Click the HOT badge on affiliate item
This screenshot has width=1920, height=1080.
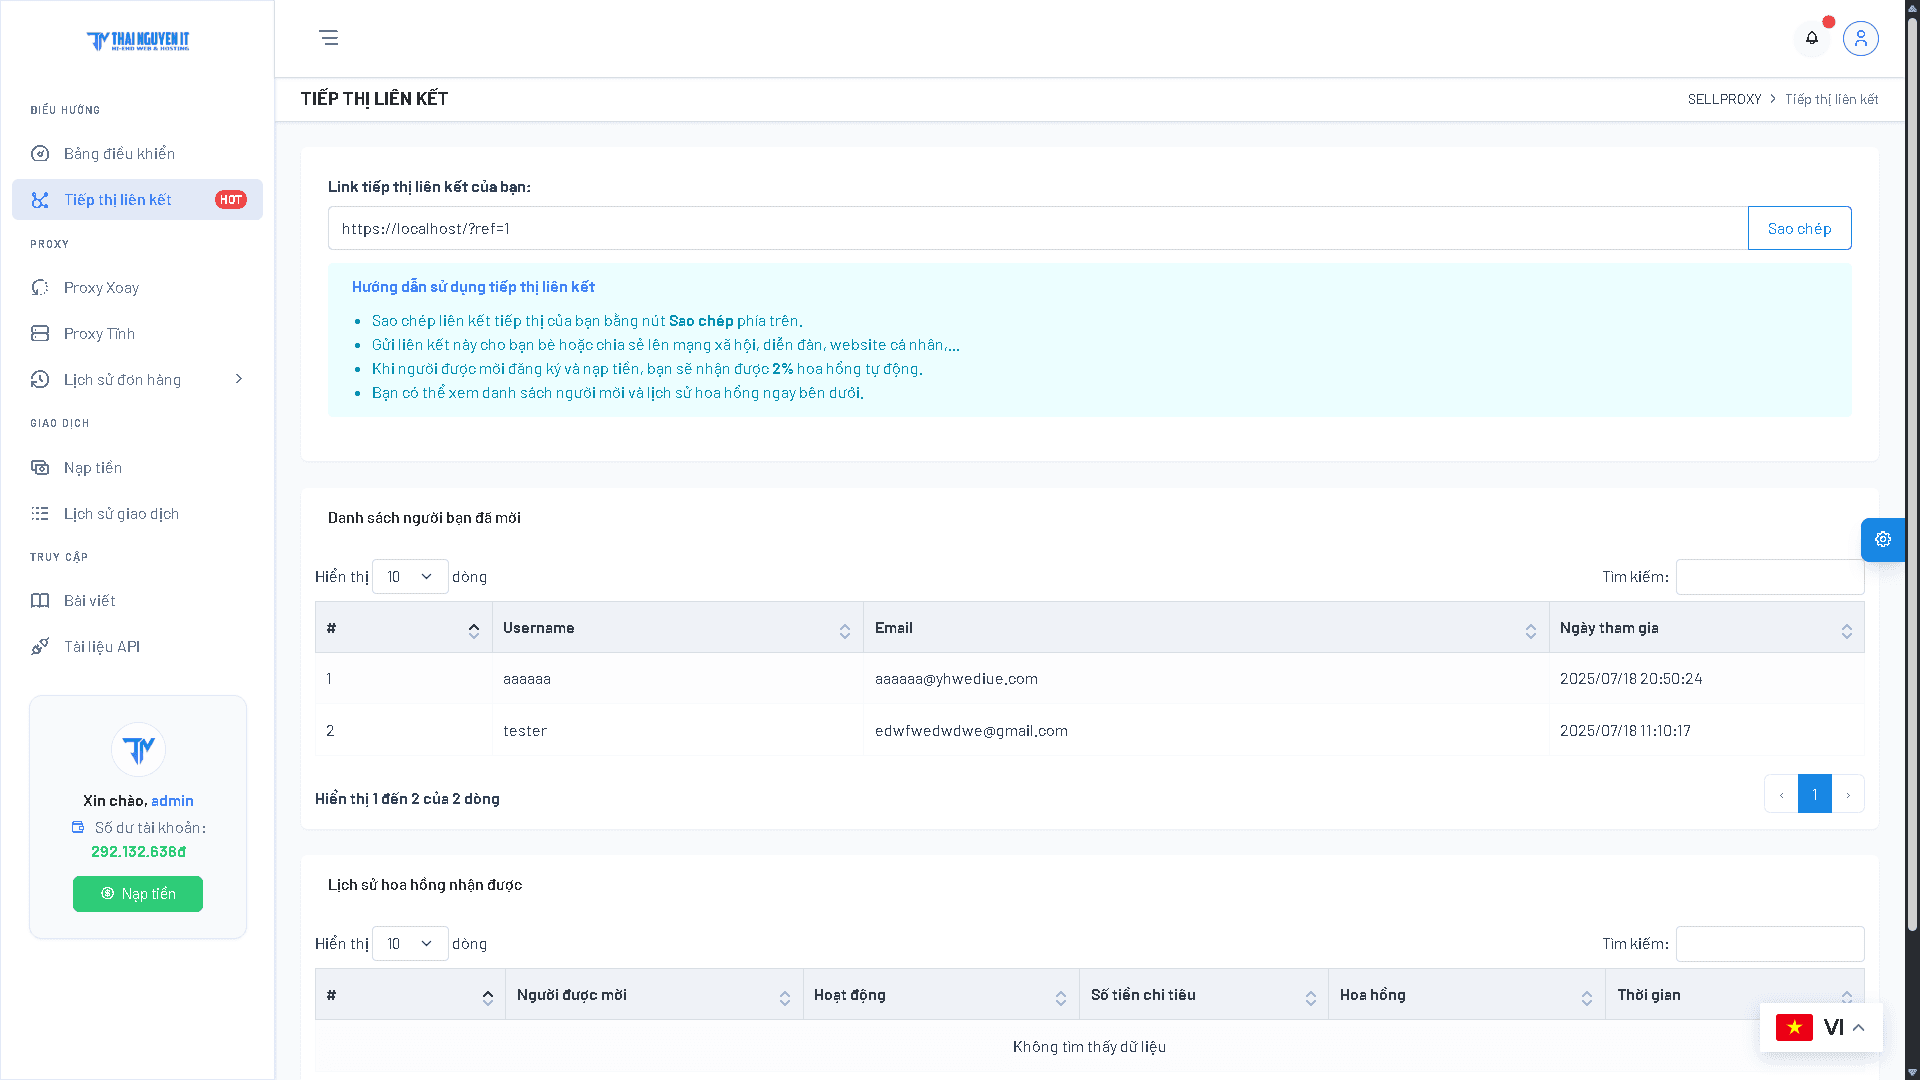pyautogui.click(x=231, y=200)
